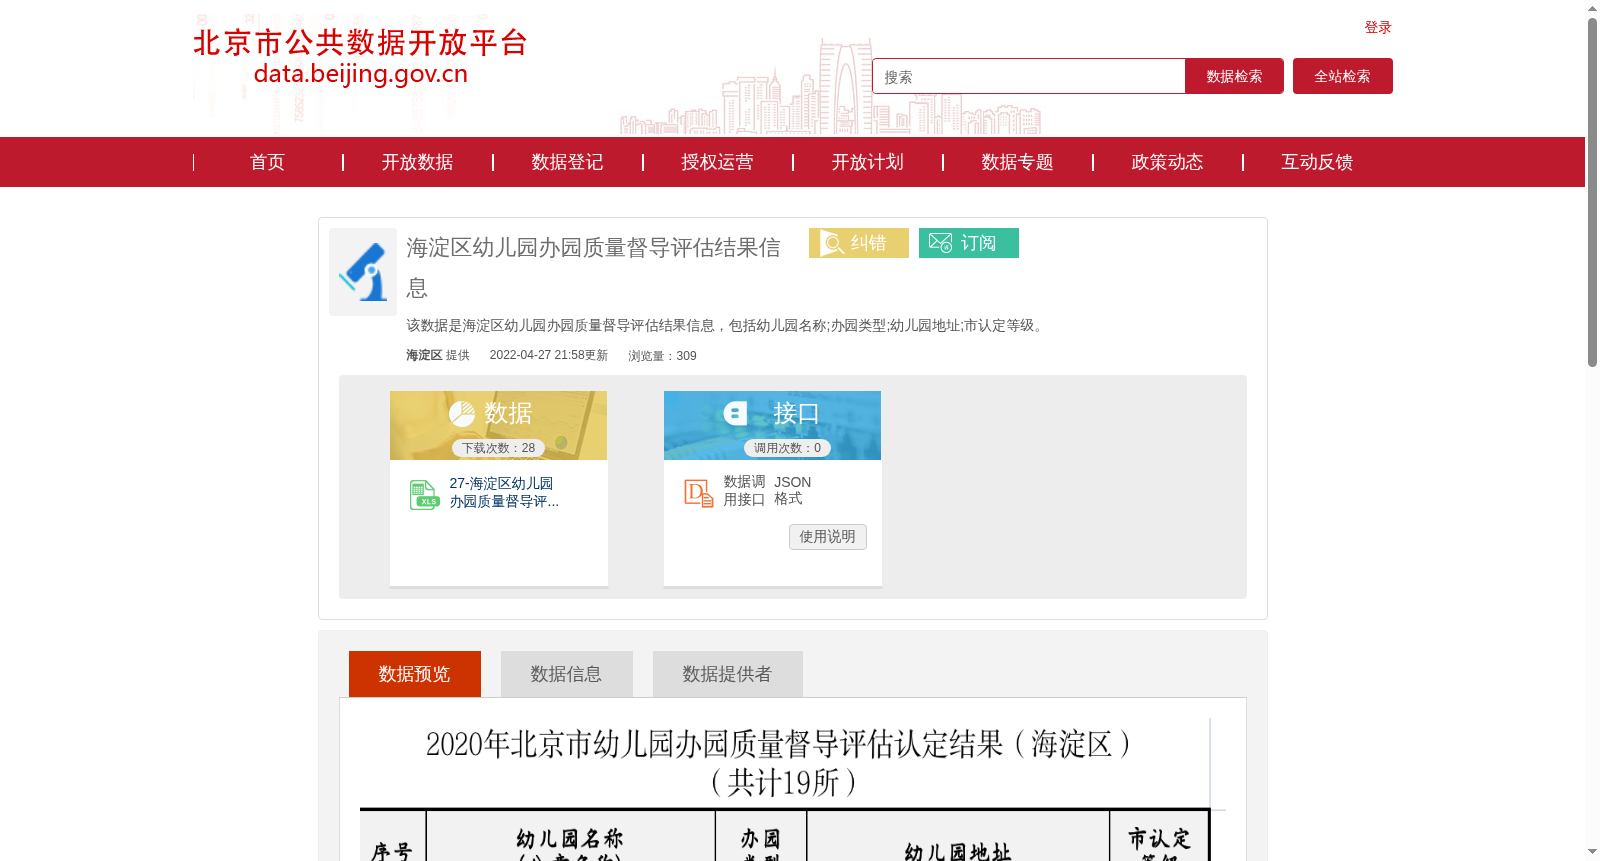Open the 首页 menu item
Screen dimensions: 1600x861
click(x=267, y=162)
